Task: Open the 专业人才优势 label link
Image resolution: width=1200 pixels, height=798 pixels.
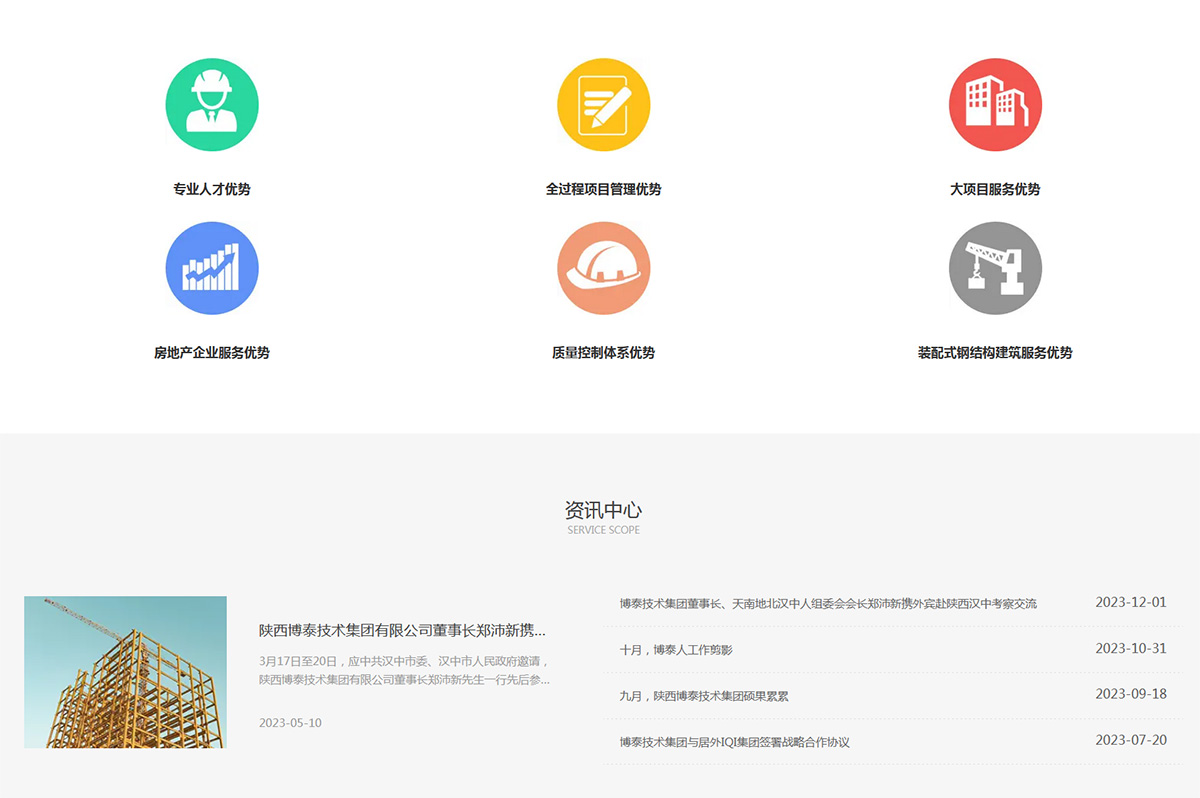Action: coord(212,189)
